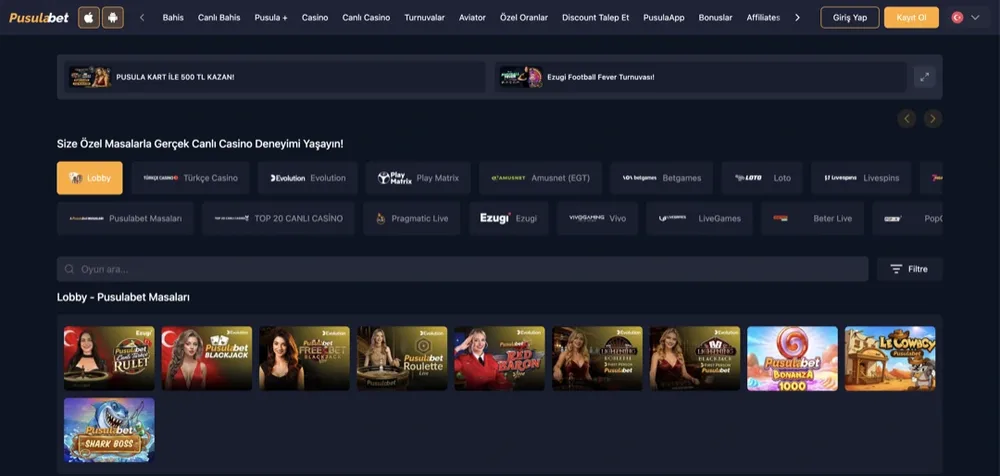
Task: Select the Lobby provider tab
Action: 90,178
